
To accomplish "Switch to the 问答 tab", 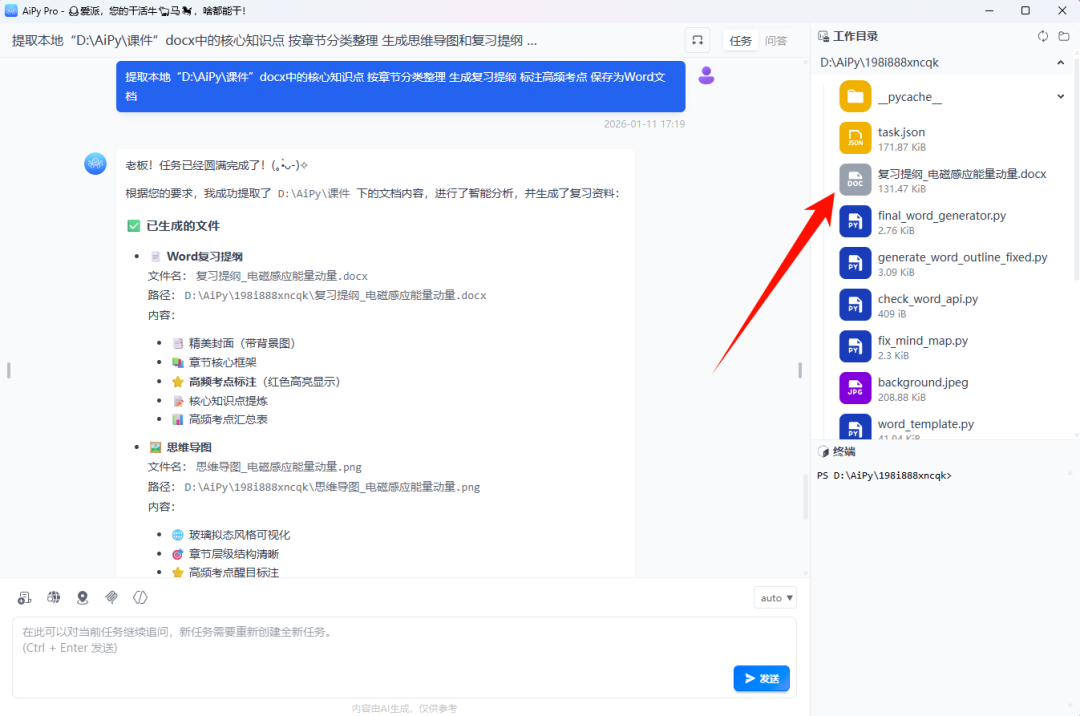I will (x=776, y=41).
